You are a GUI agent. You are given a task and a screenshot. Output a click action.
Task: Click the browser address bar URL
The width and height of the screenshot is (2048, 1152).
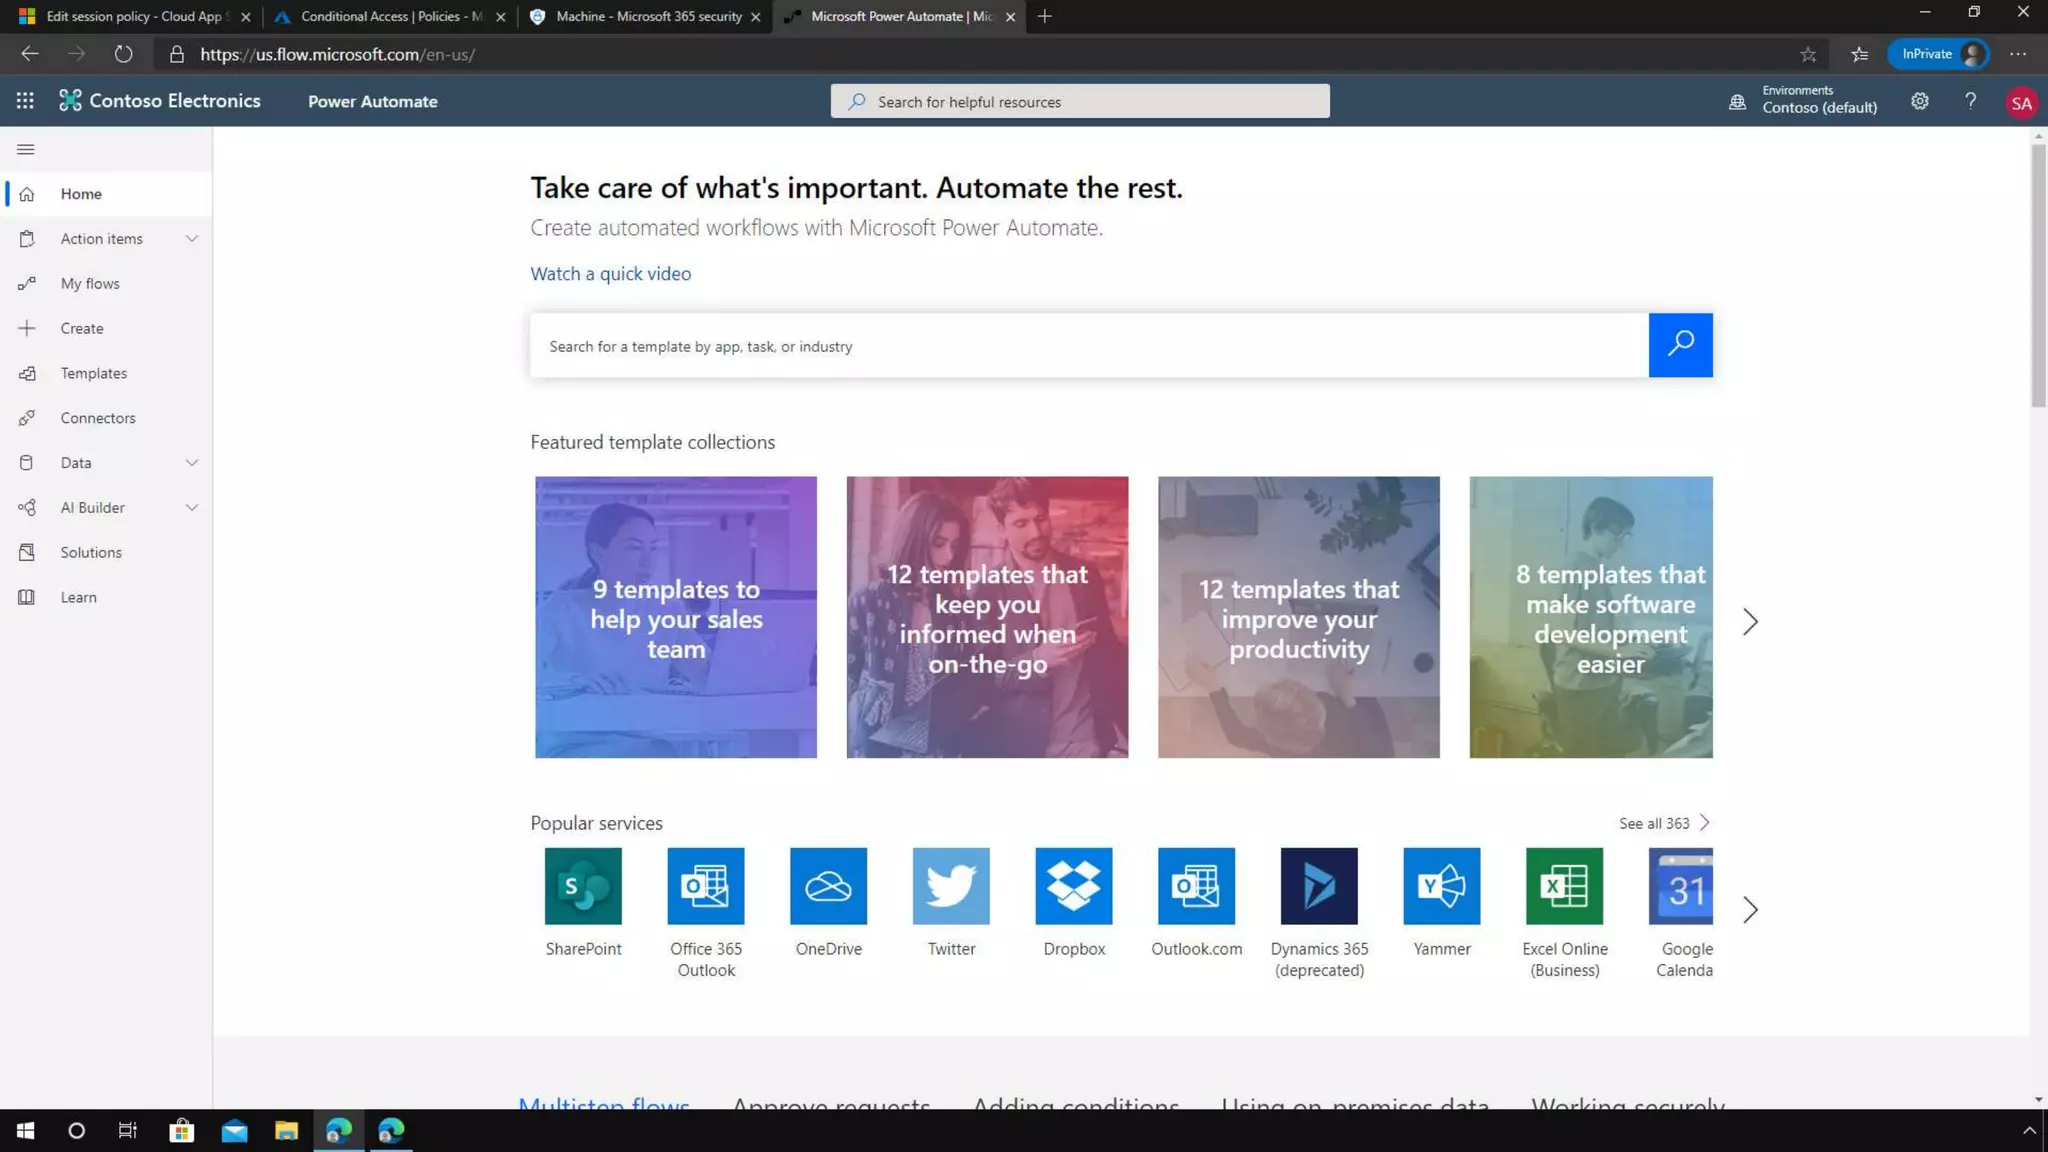(337, 54)
